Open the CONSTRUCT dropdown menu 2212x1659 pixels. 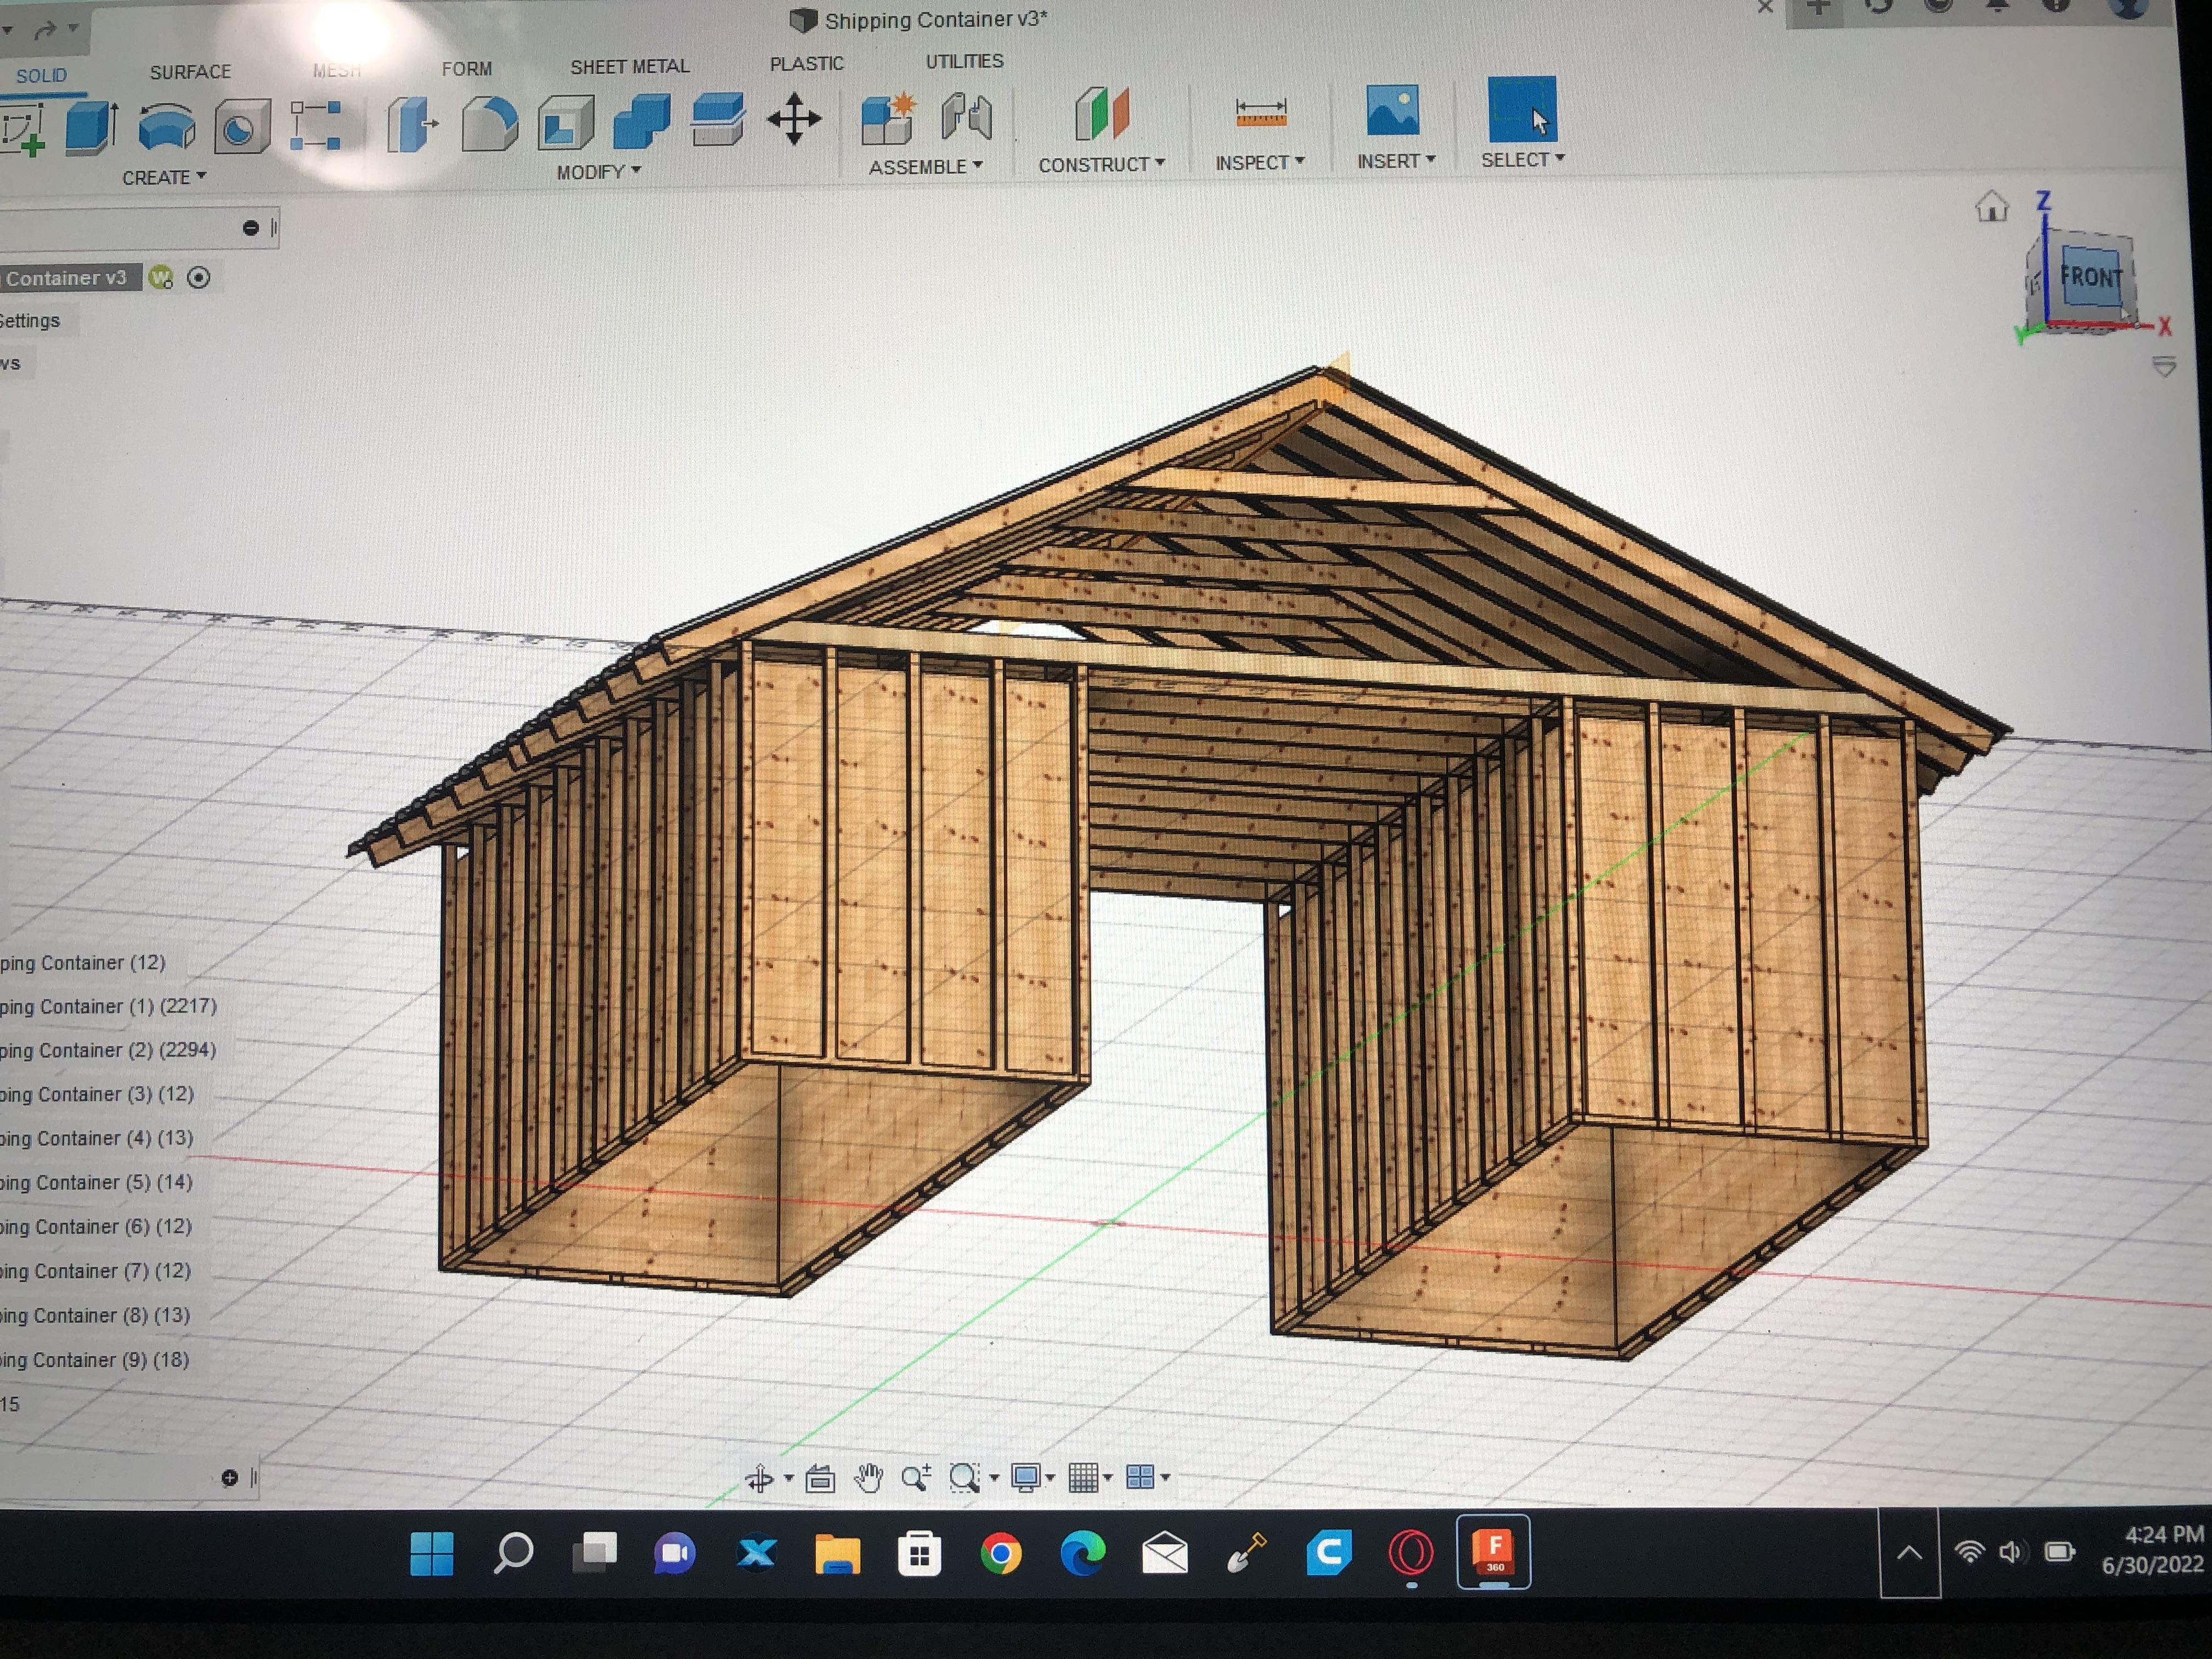(x=1101, y=165)
